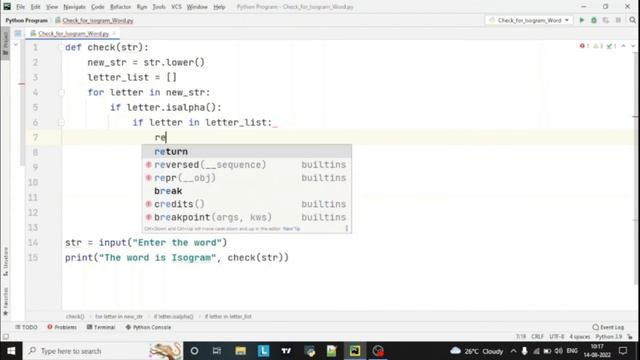The image size is (640, 360).
Task: Click the red error count indicator
Action: point(584,46)
